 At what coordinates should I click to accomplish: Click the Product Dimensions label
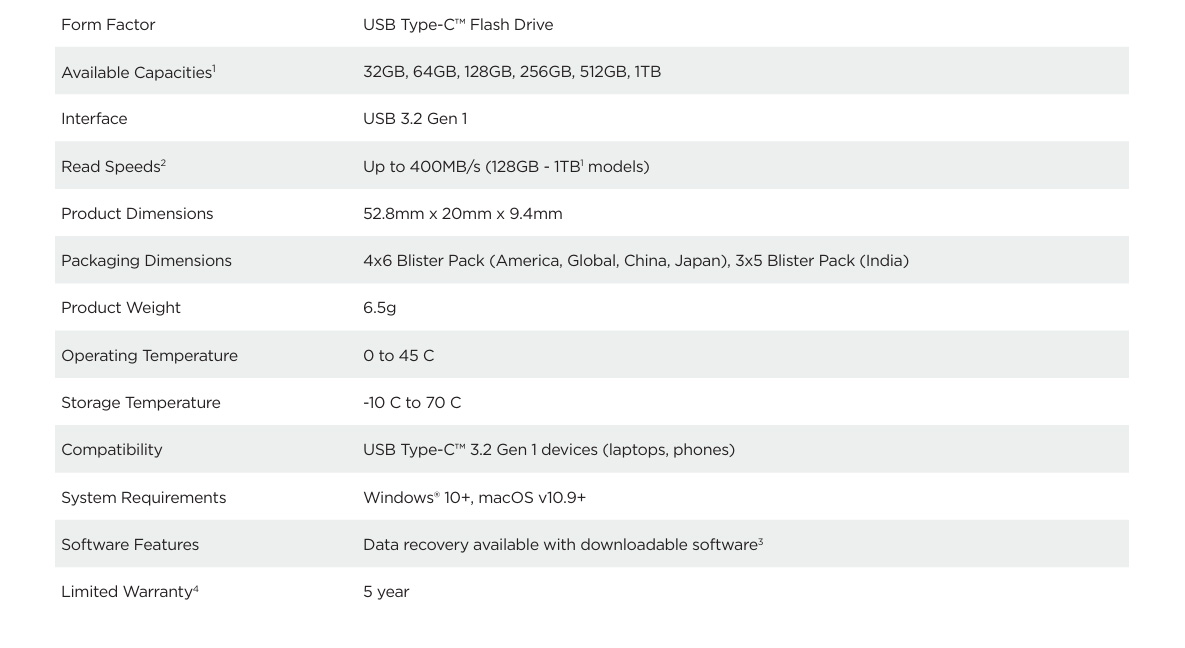[x=138, y=214]
